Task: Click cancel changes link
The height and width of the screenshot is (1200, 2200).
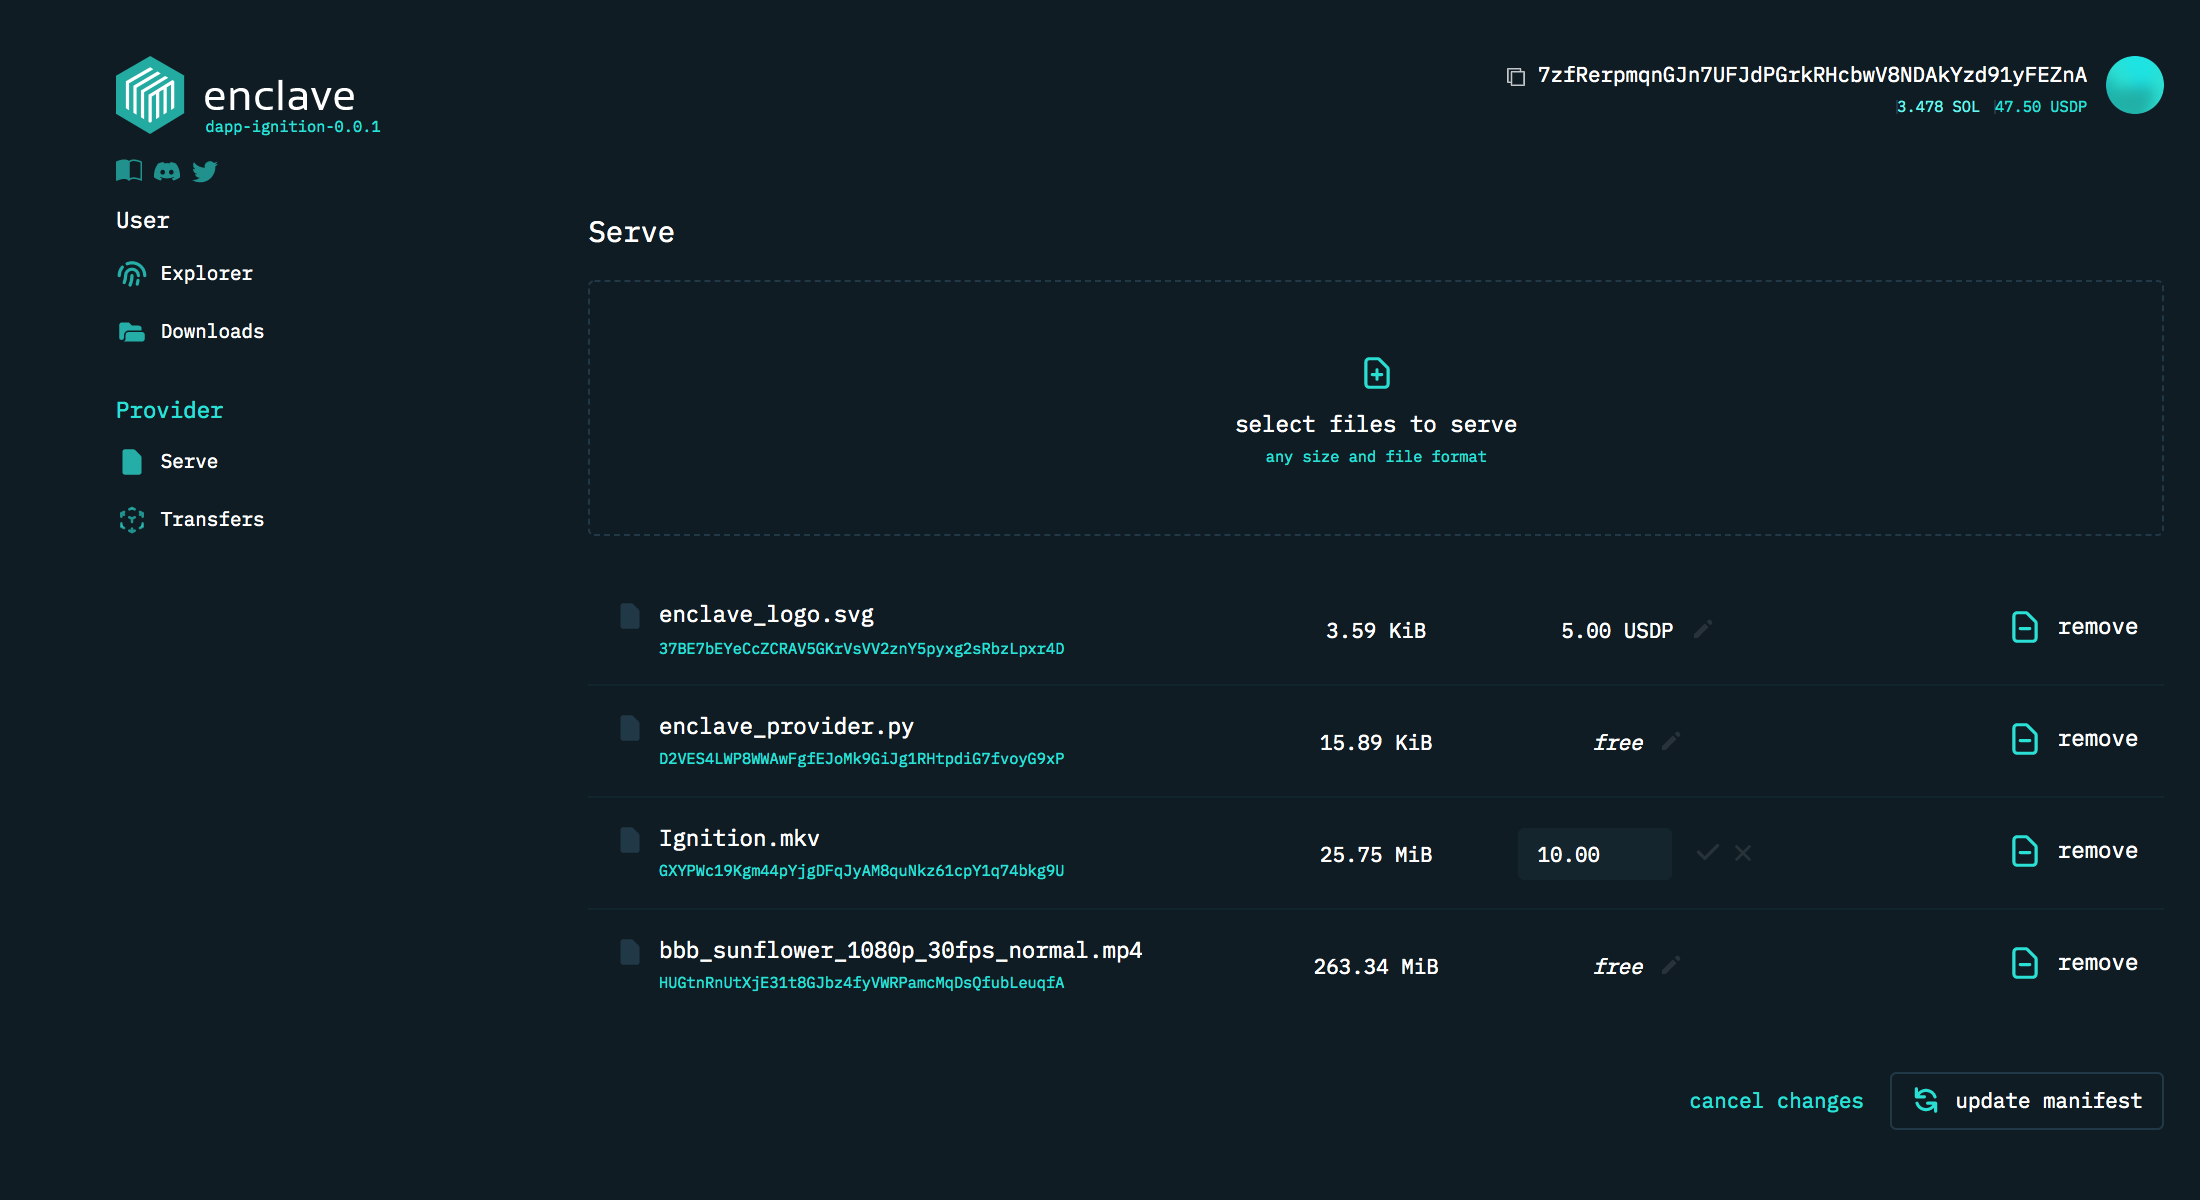Action: [x=1776, y=1101]
